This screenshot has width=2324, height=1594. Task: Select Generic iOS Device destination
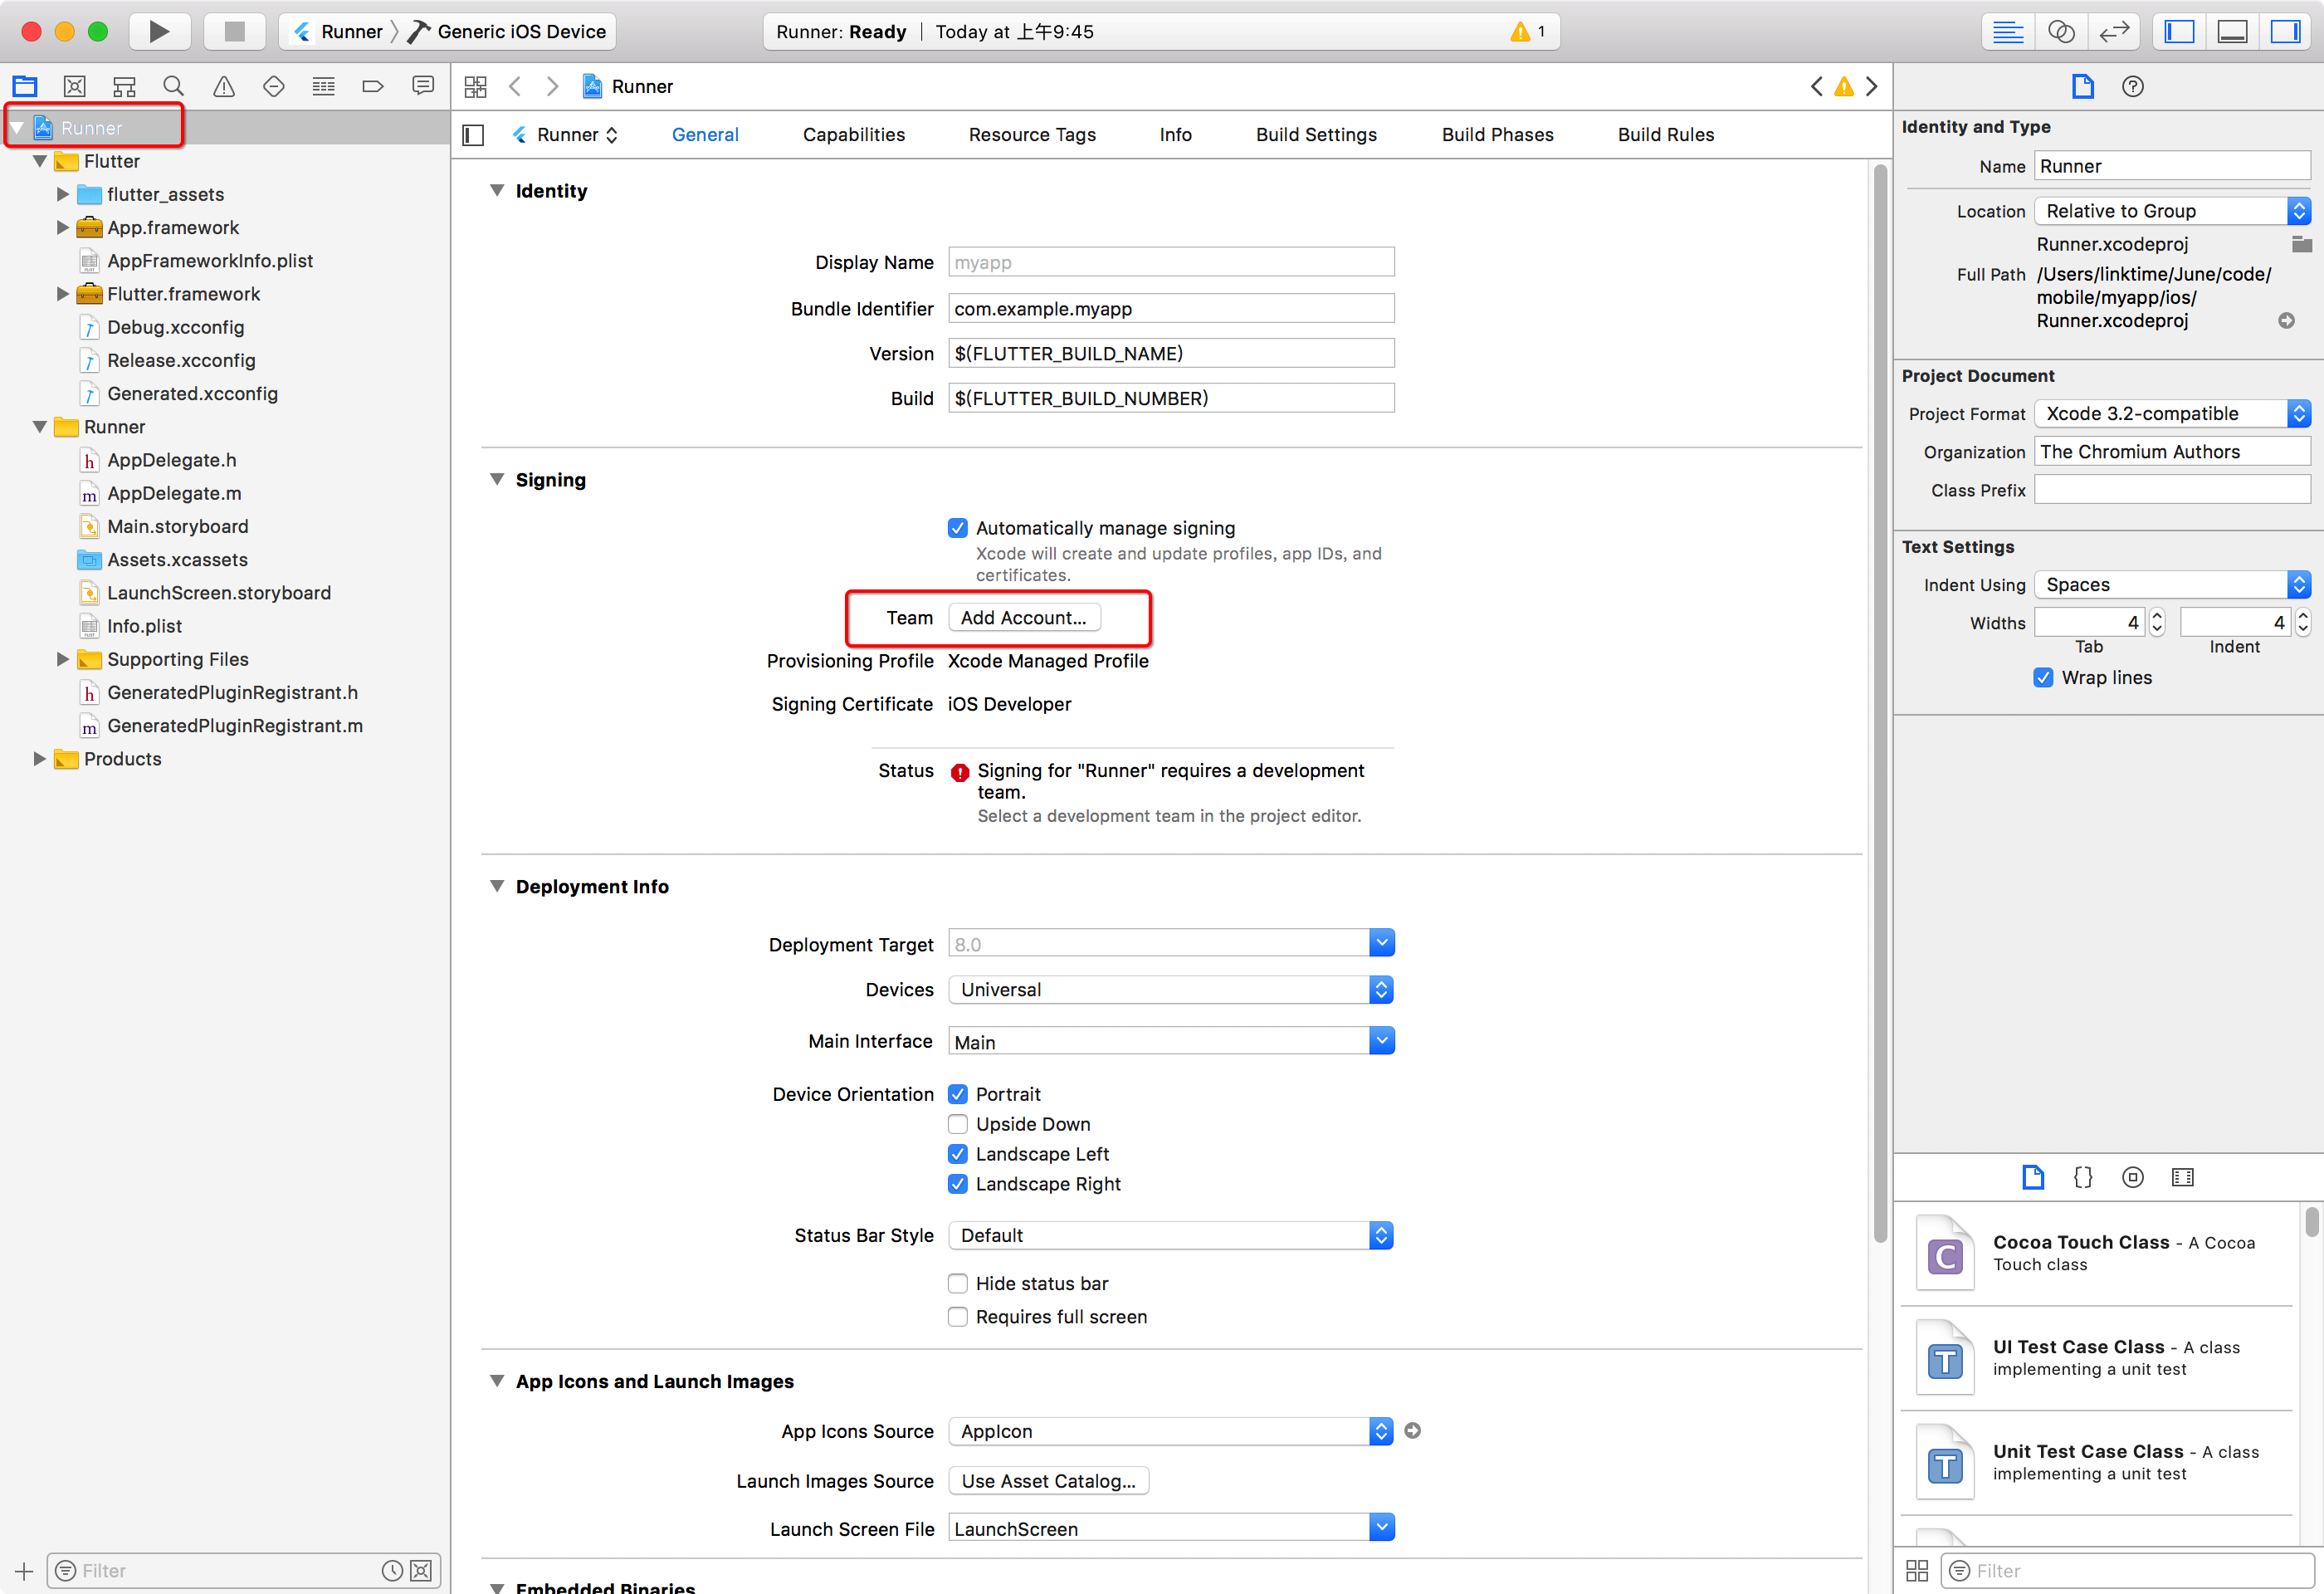(x=507, y=32)
